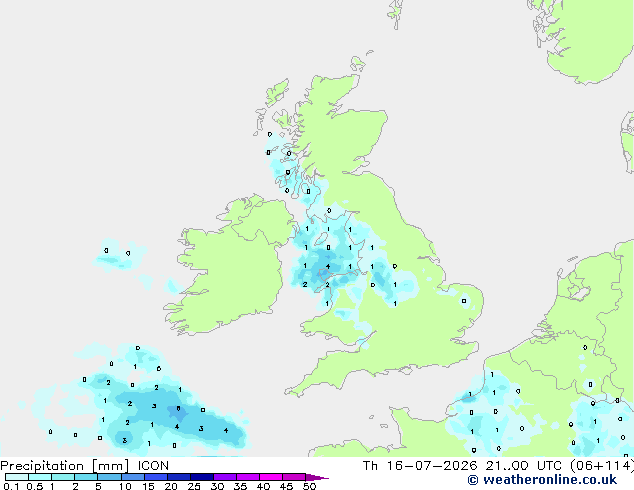Click the 45–50 mm magenta legend swatch
The width and height of the screenshot is (634, 490).
[294, 477]
